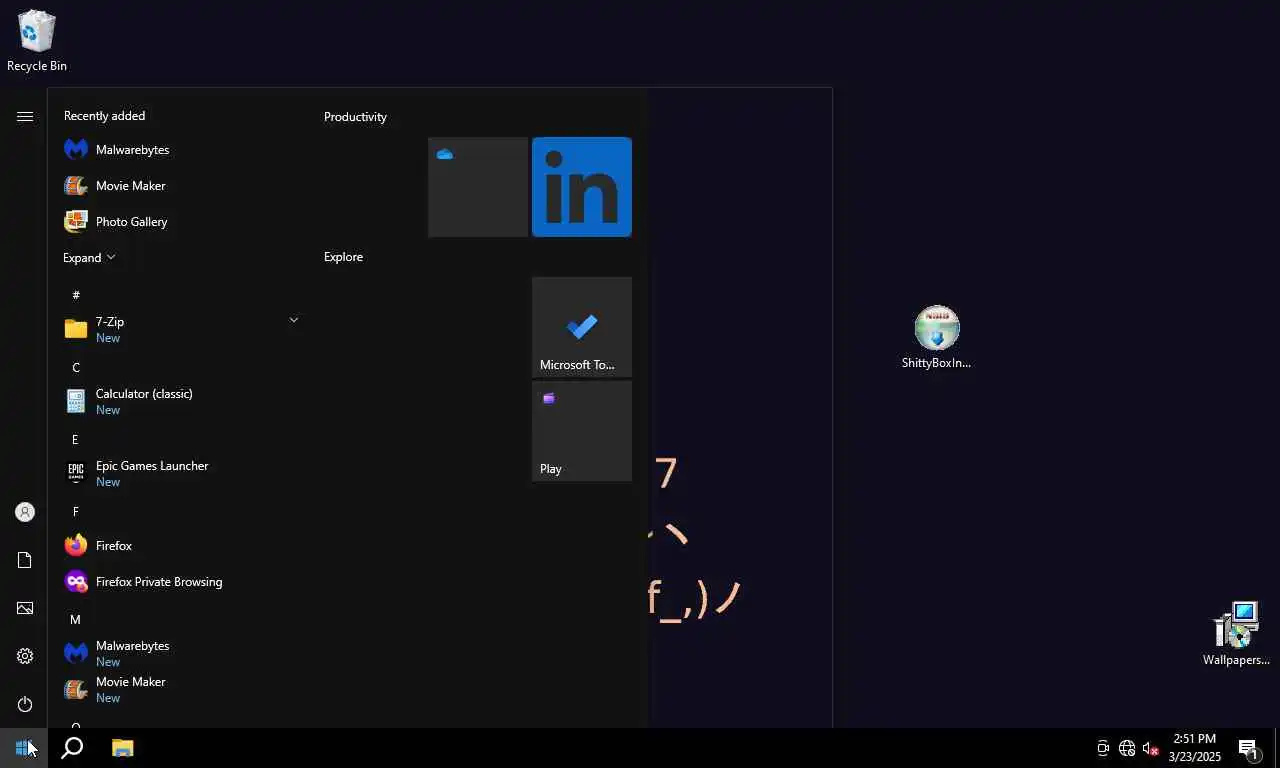Screen dimensions: 1280x768
Task: Click the Explore group header
Action: tap(343, 257)
